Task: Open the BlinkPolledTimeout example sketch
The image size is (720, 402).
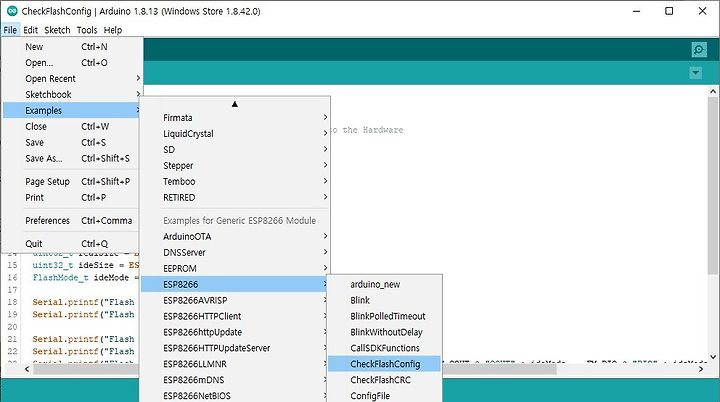Action: point(384,316)
